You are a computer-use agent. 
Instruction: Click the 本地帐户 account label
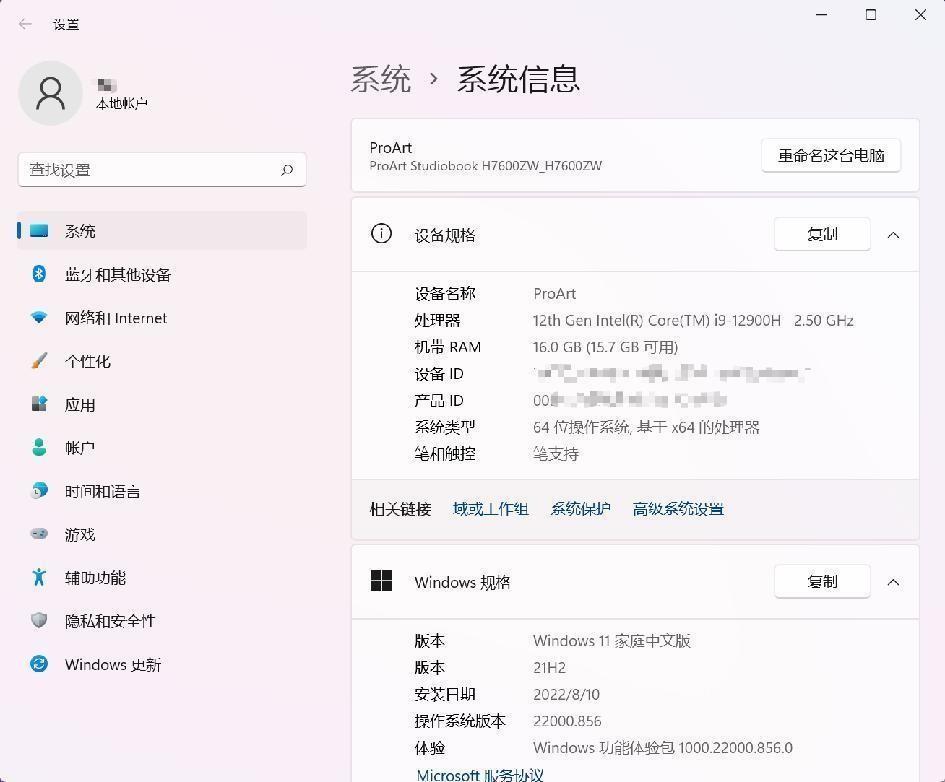pos(121,104)
